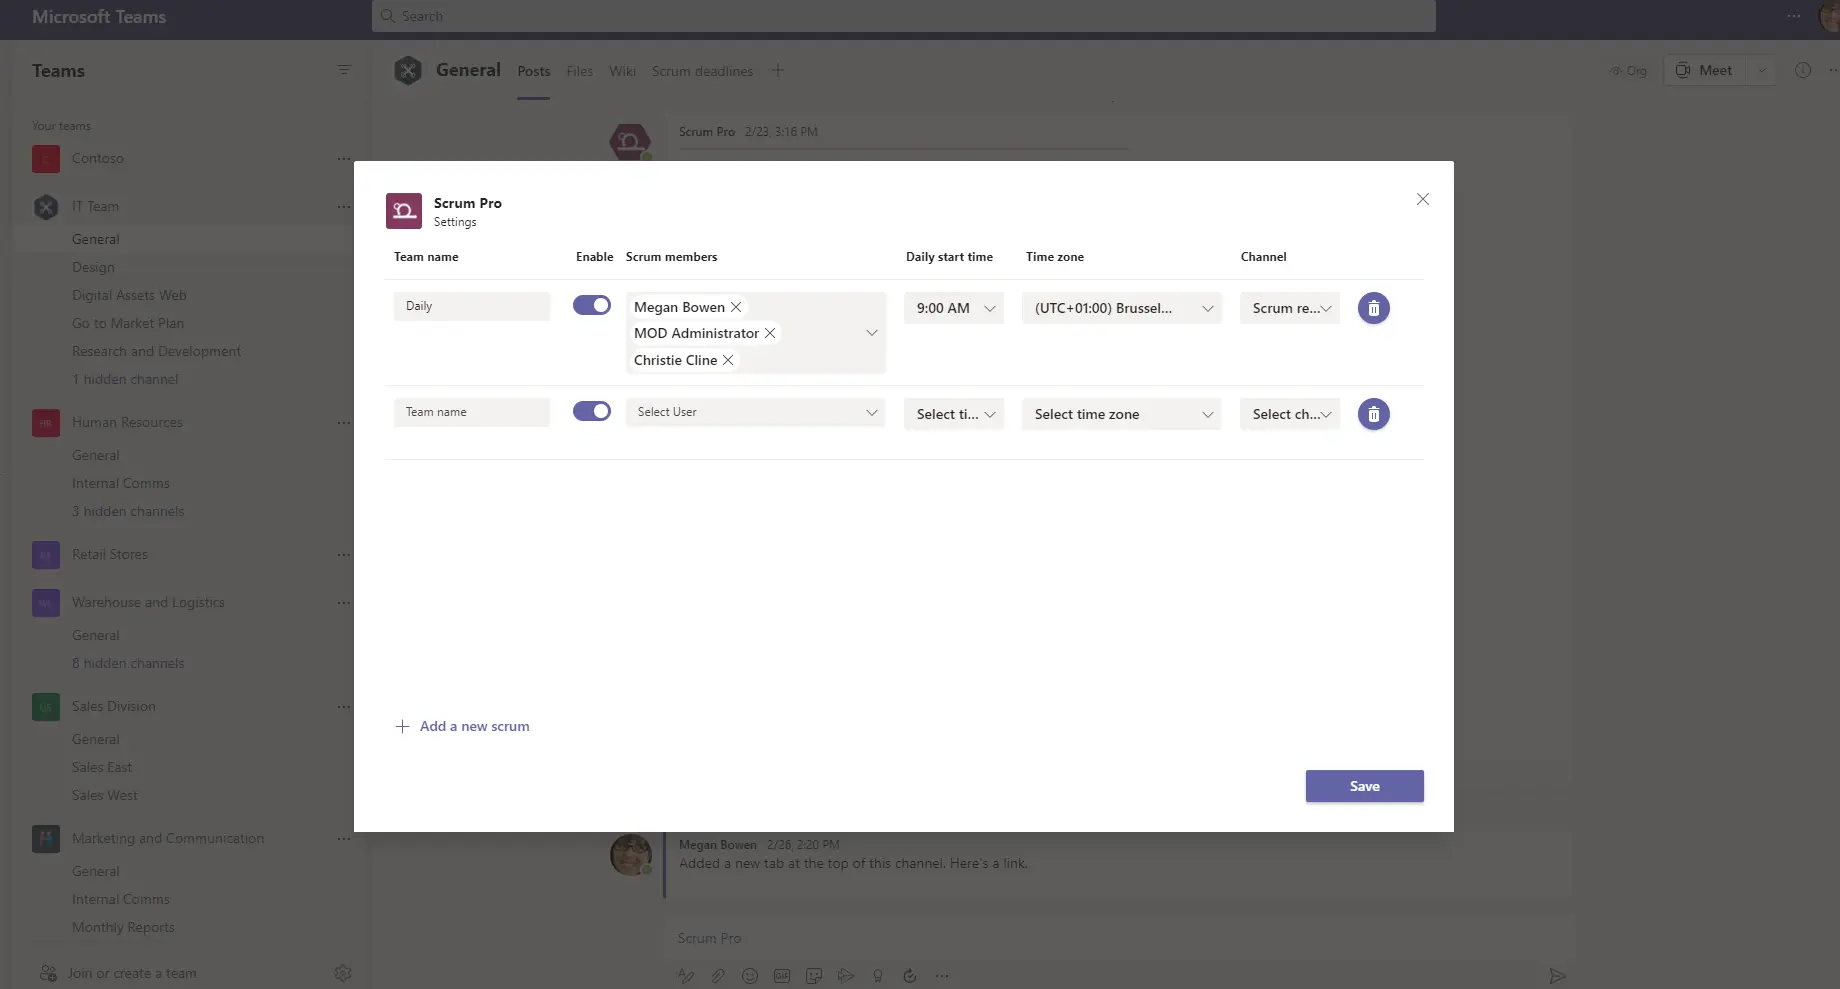Select Monthly Reports channel
Viewport: 1840px width, 989px height.
pos(123,927)
